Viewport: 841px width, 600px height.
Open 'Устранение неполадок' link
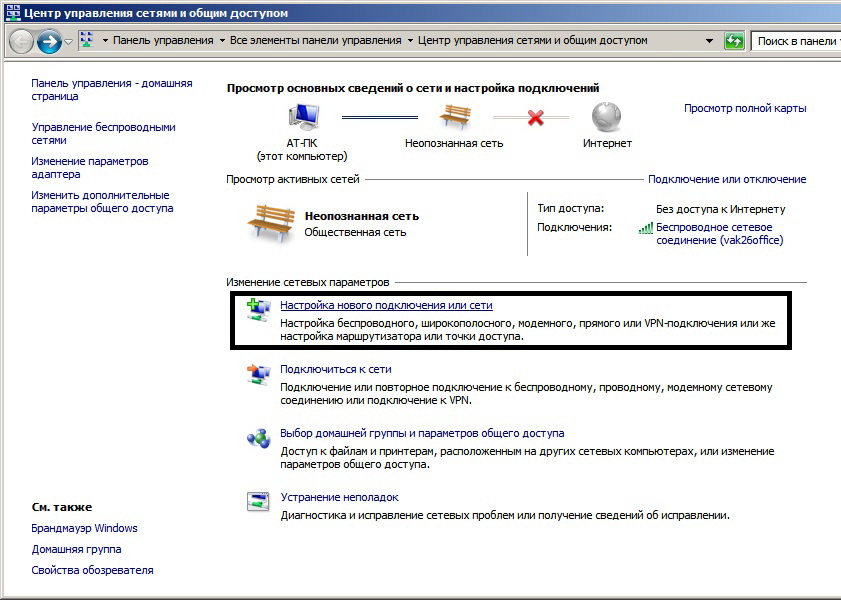340,497
